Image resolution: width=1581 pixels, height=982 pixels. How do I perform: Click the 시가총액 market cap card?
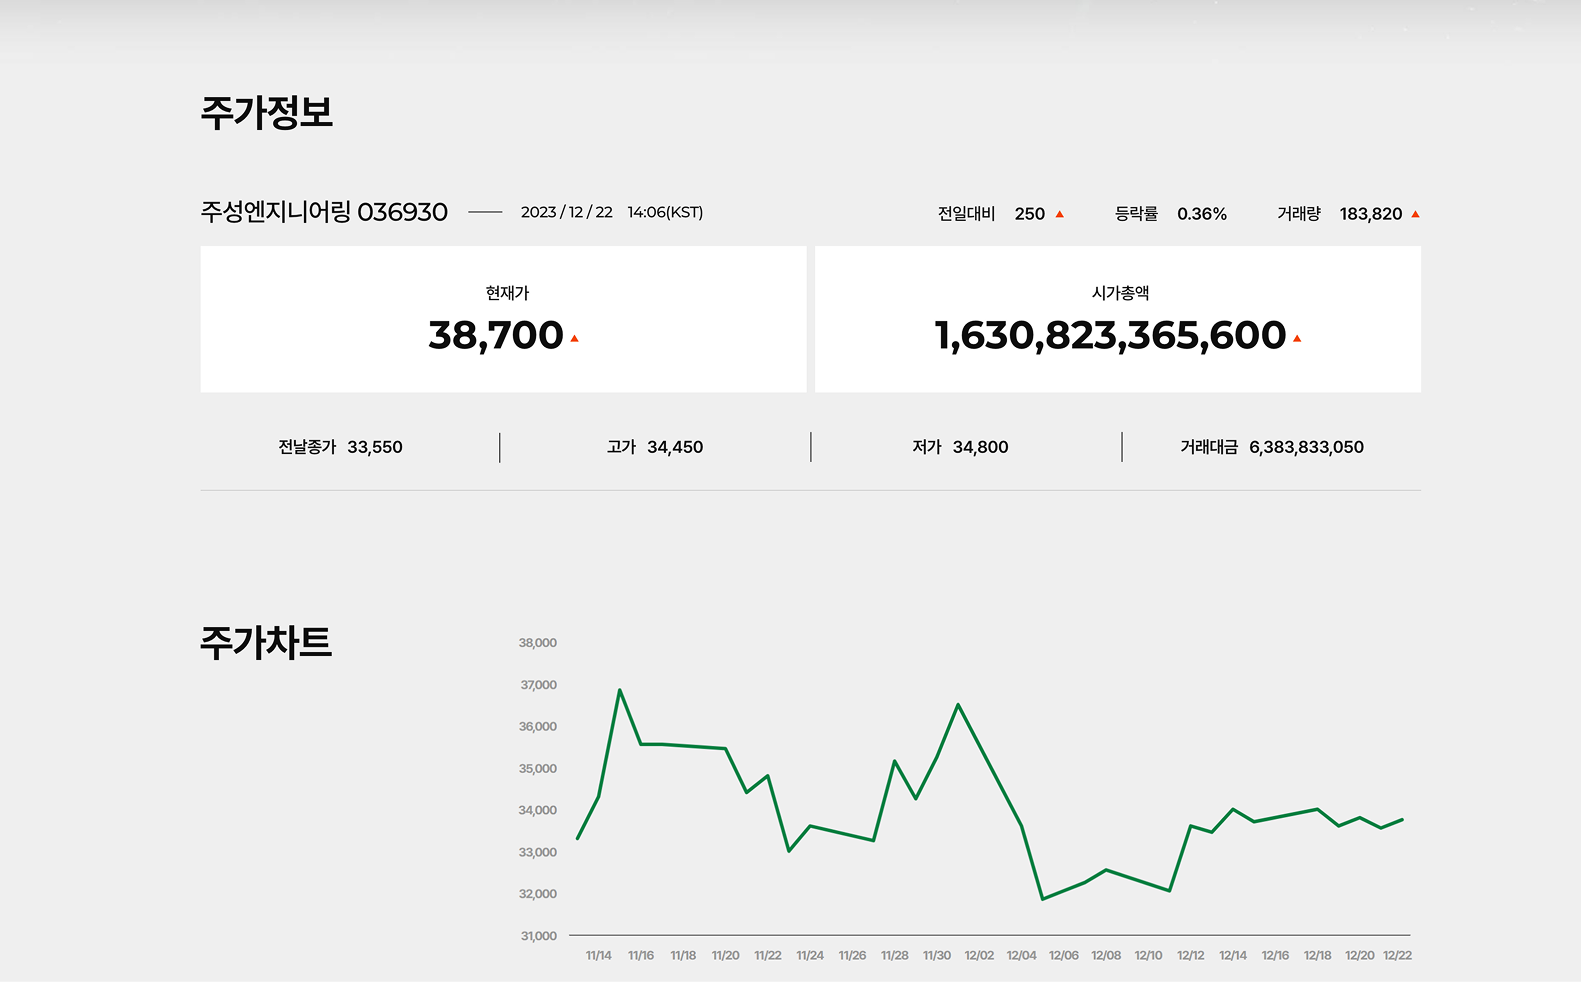tap(1117, 319)
